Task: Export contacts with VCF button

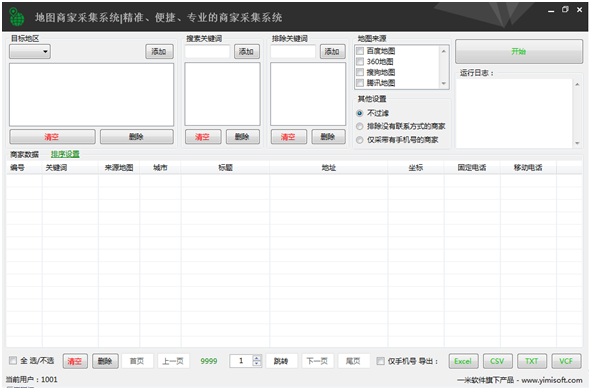Action: [566, 361]
